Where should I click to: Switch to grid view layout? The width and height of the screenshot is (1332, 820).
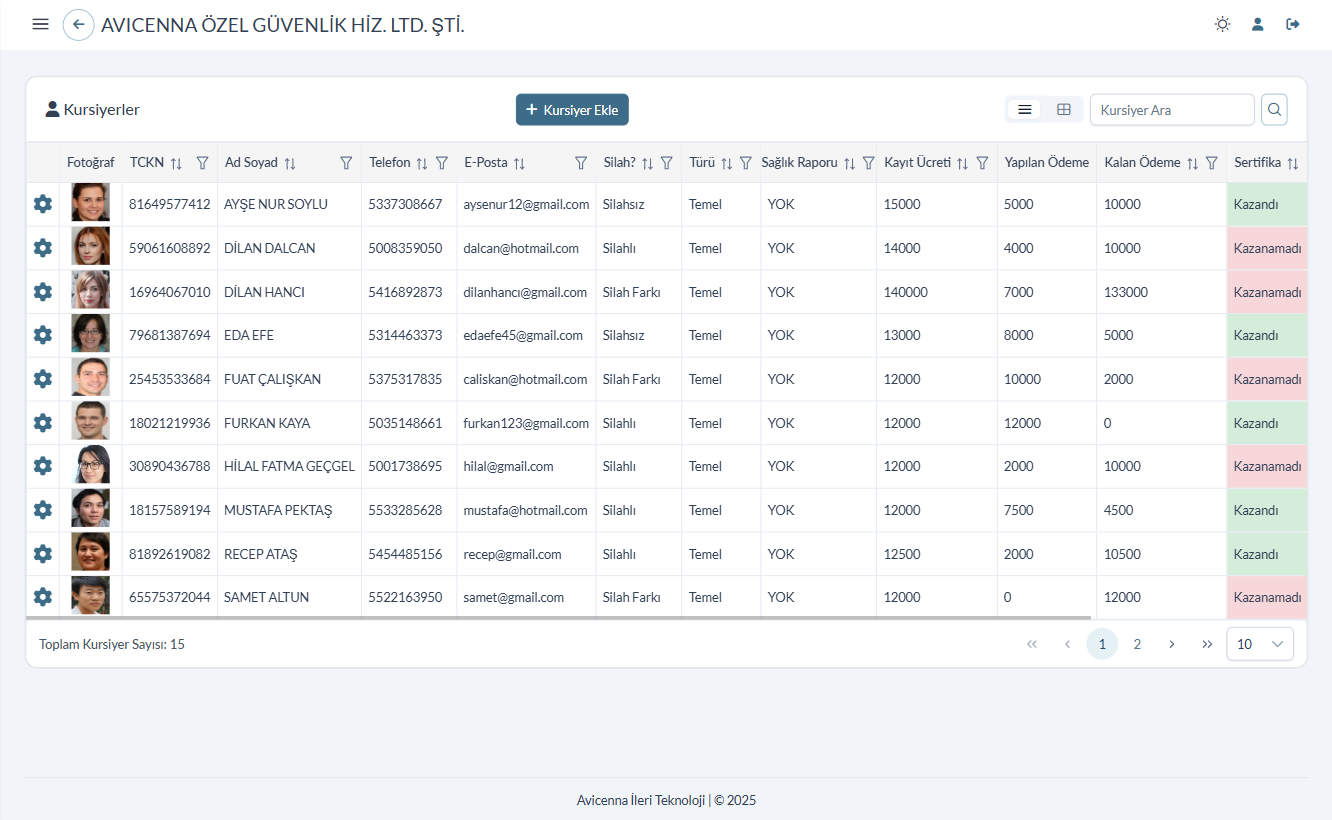(1064, 110)
